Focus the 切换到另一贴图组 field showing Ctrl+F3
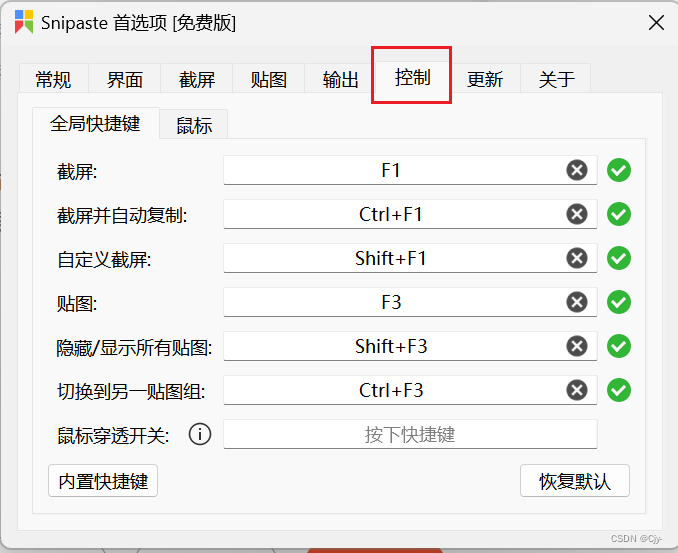The width and height of the screenshot is (678, 553). click(410, 390)
